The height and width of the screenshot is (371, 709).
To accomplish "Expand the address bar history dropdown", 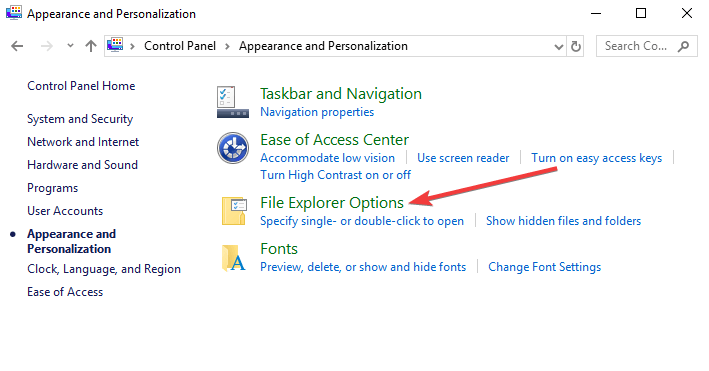I will pyautogui.click(x=559, y=47).
